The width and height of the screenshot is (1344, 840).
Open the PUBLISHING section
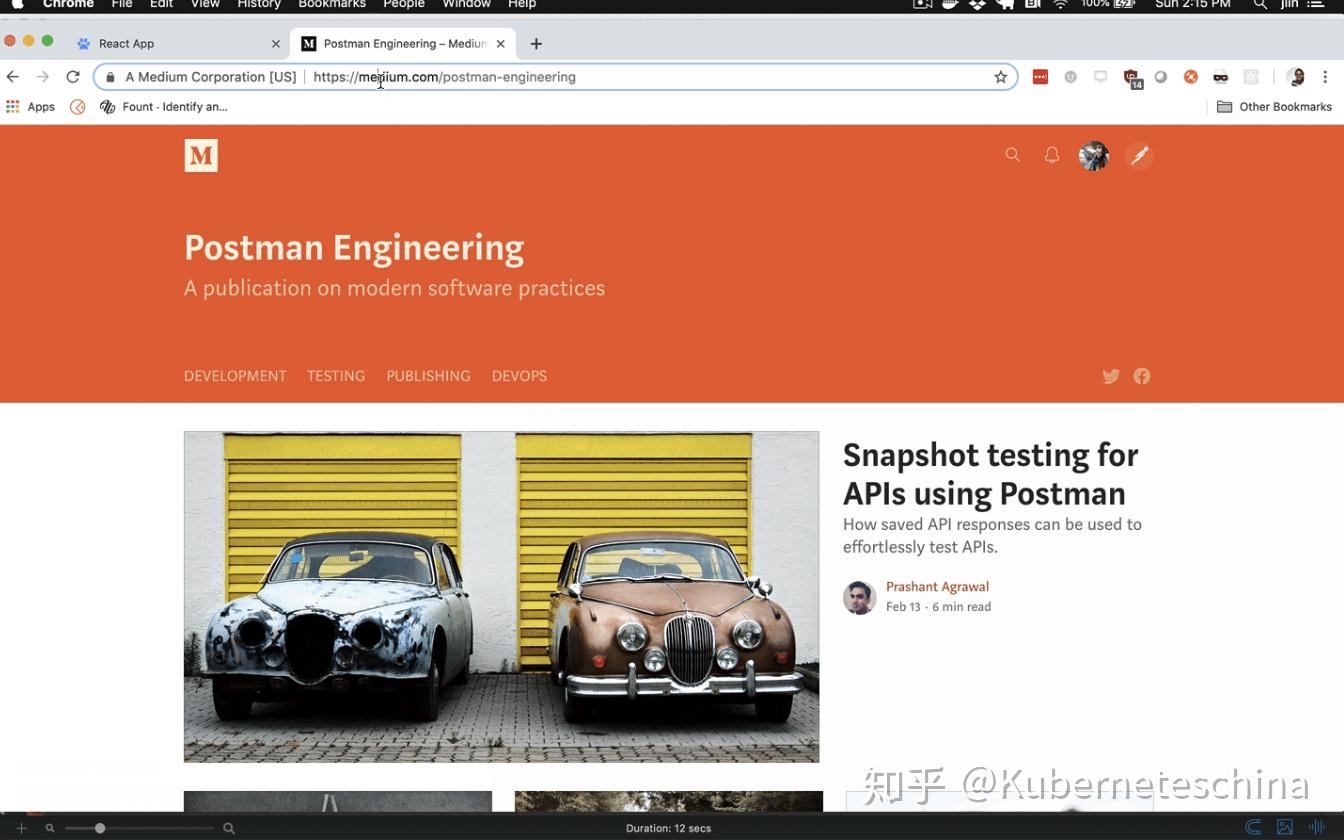coord(428,376)
